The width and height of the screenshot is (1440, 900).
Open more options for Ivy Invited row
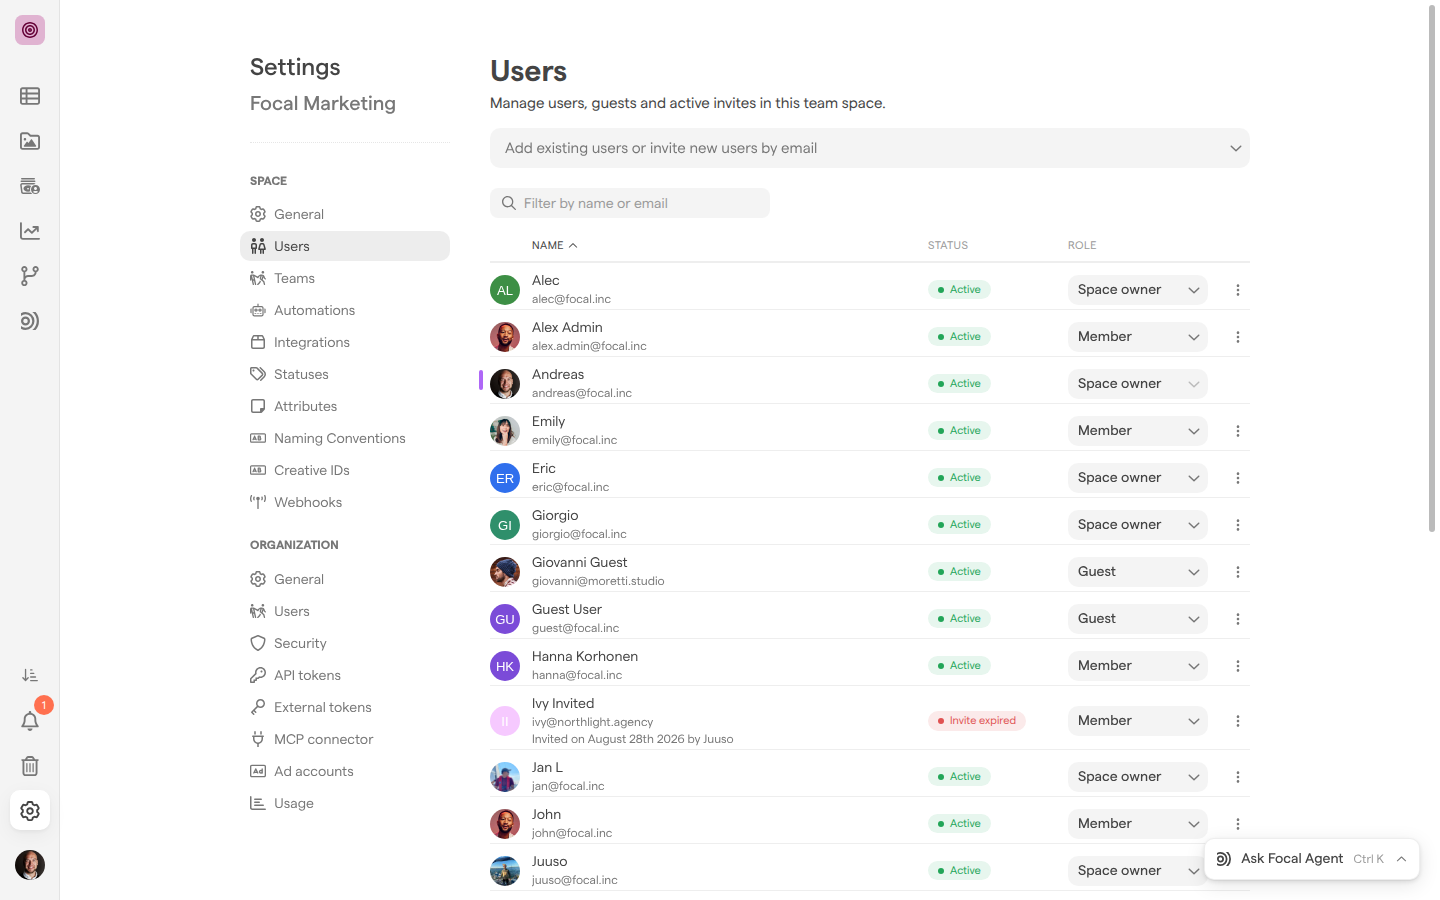pyautogui.click(x=1238, y=721)
